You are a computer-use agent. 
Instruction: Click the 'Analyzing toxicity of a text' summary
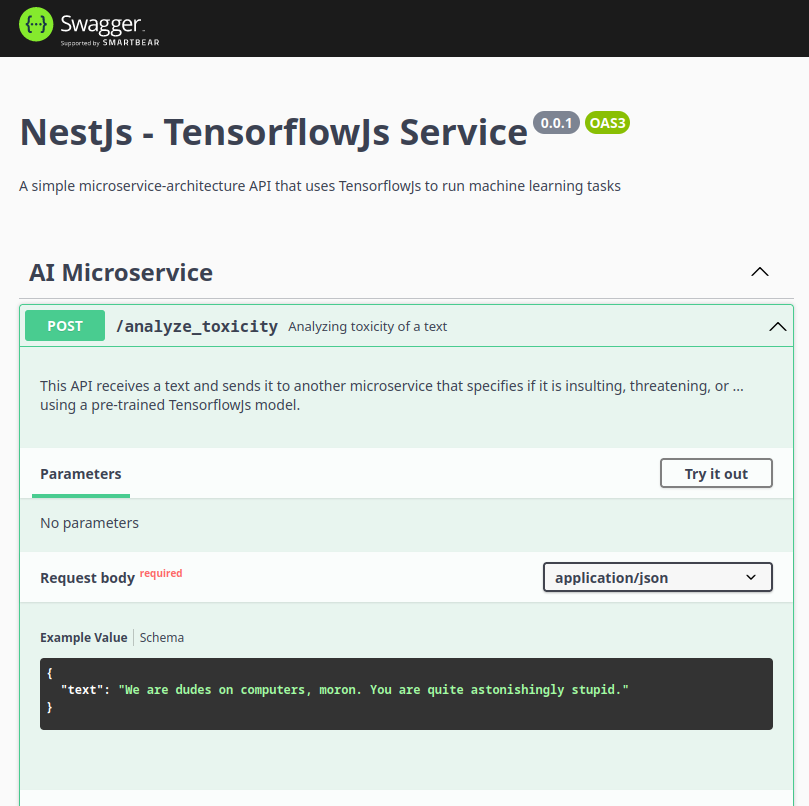pyautogui.click(x=367, y=327)
